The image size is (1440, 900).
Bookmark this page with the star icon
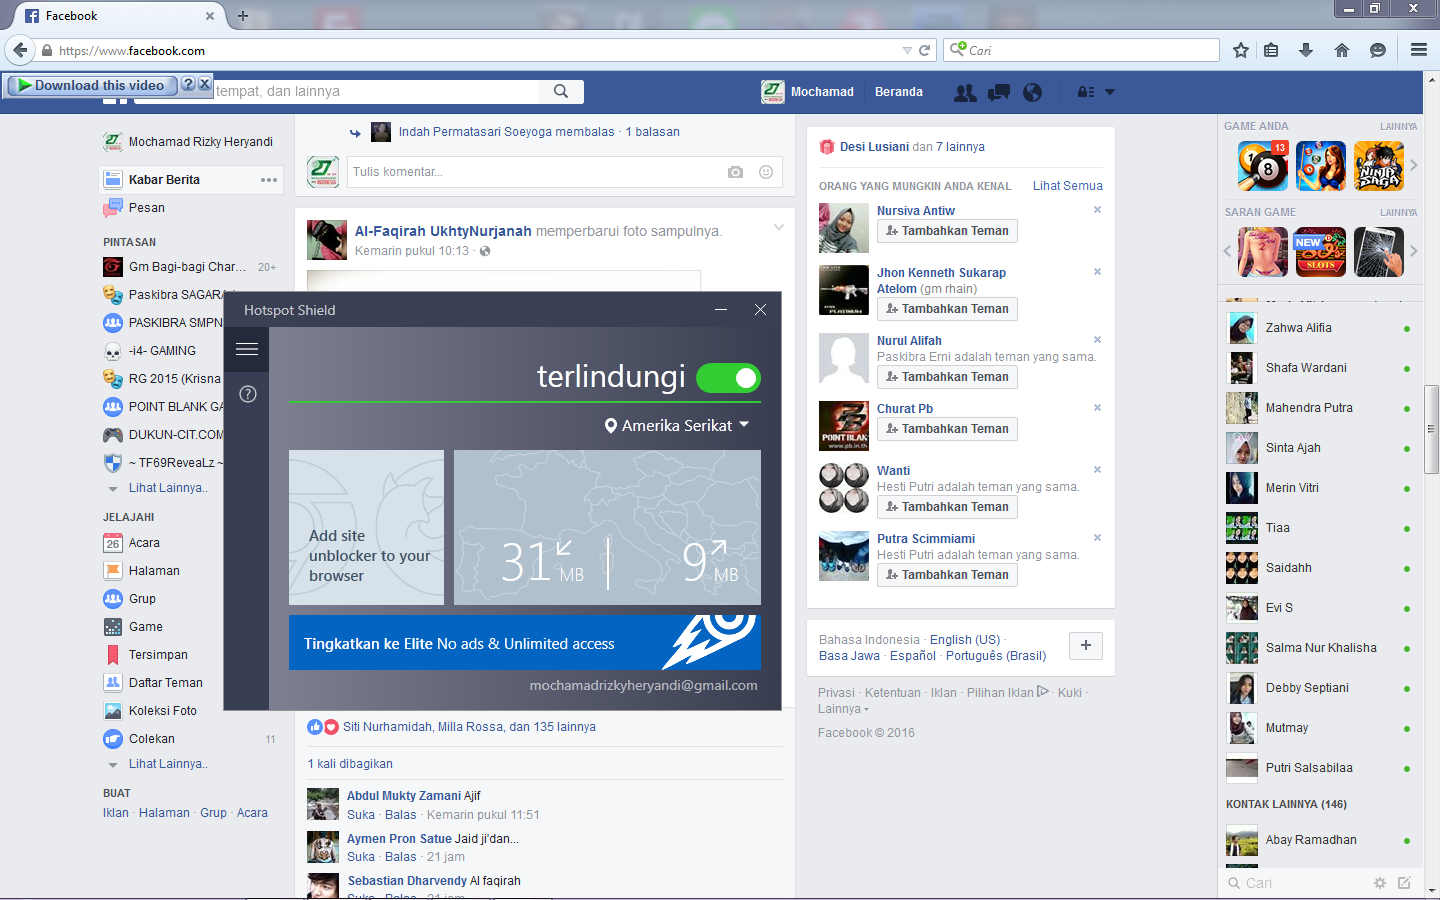[1241, 50]
